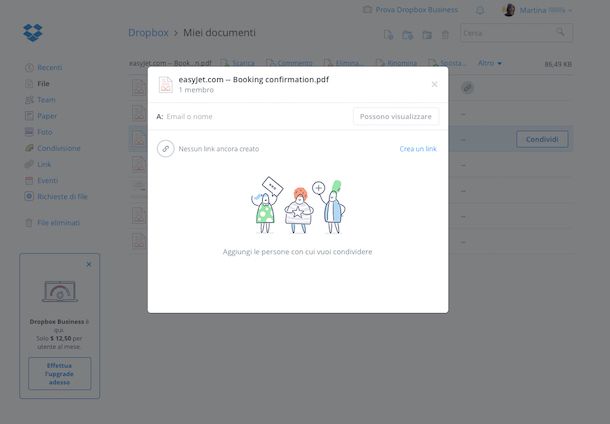Click the new folder toolbar icon

[427, 35]
